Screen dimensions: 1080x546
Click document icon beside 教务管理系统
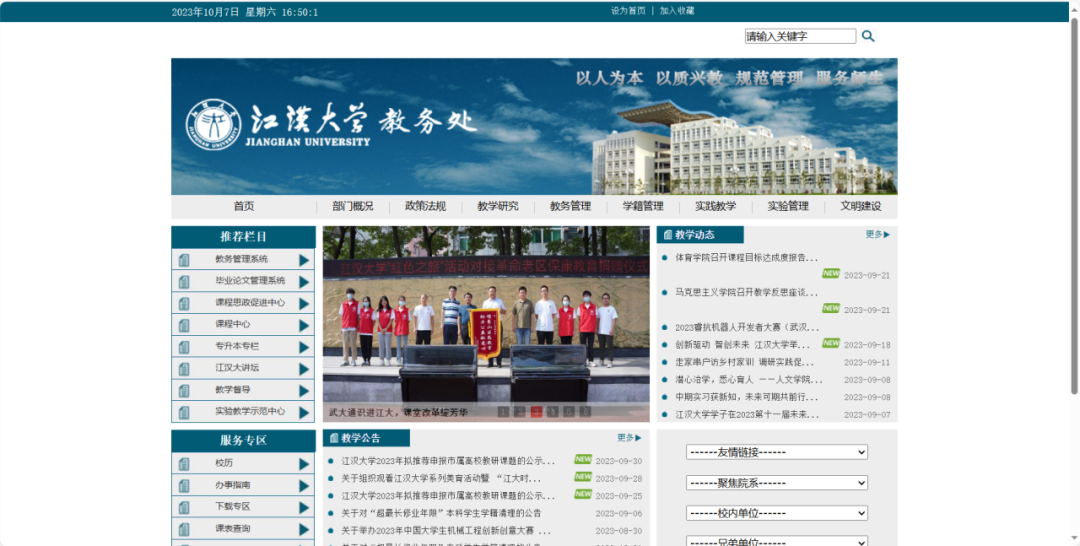coord(184,260)
